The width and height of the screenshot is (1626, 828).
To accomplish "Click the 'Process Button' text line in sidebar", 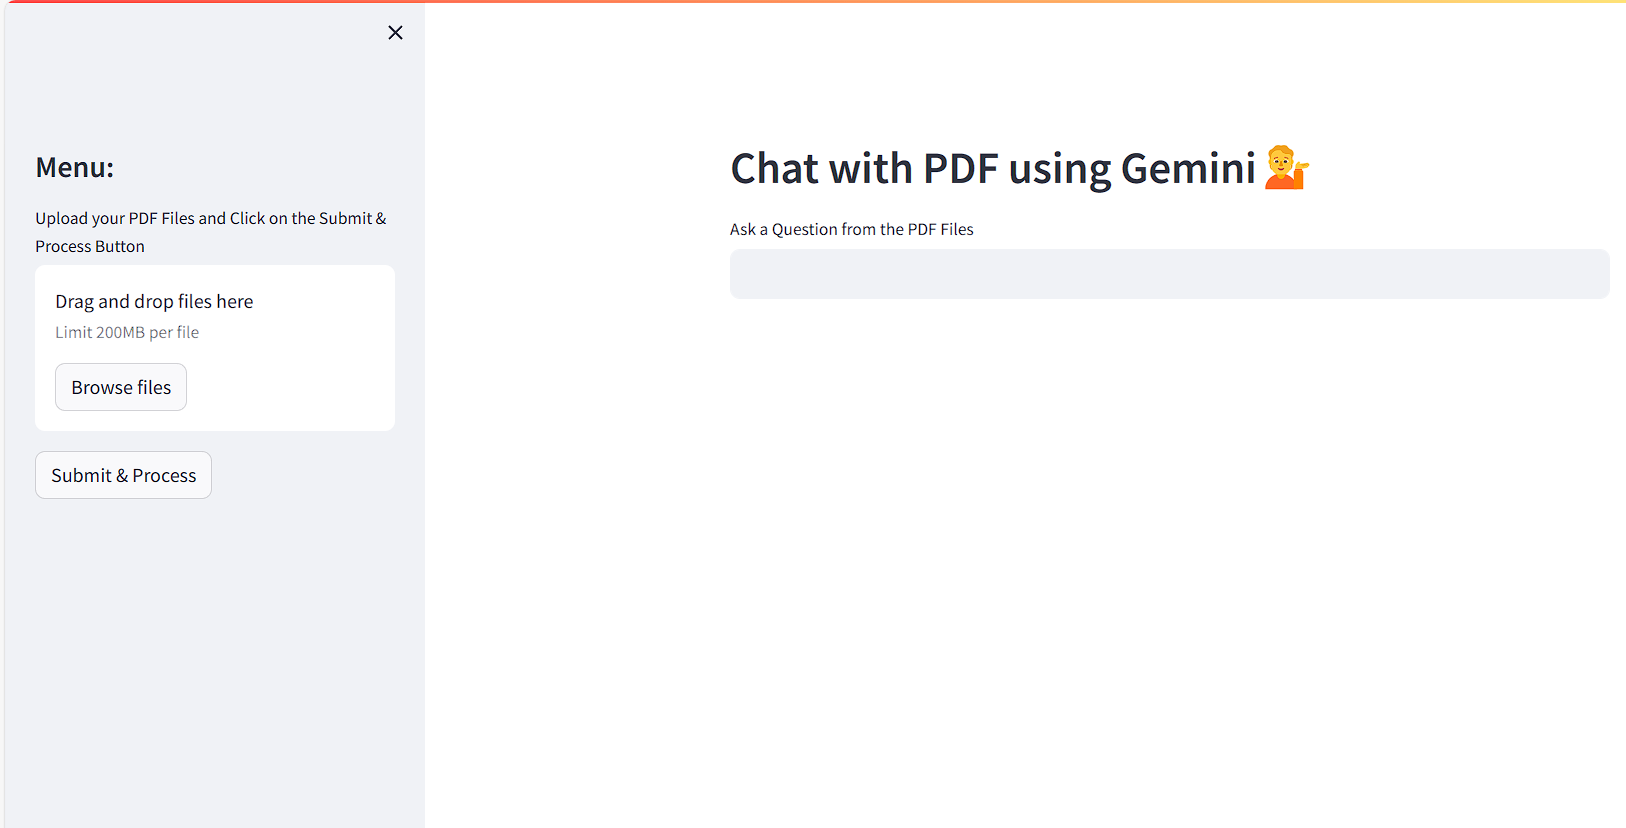I will [90, 246].
